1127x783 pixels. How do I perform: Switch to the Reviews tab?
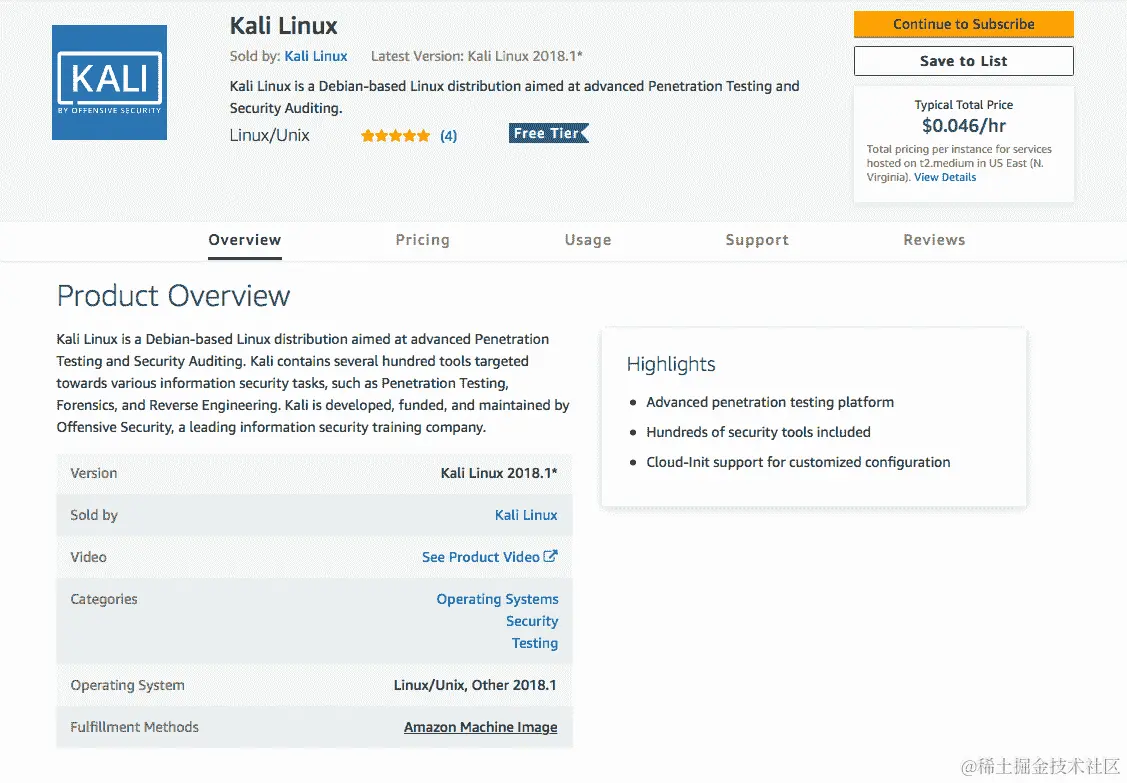[x=934, y=240]
